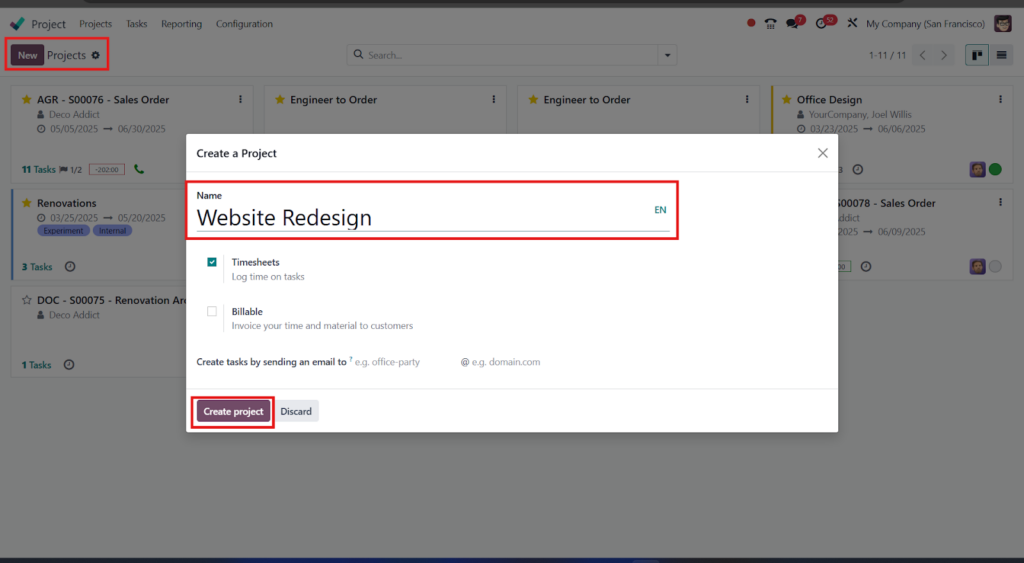The width and height of the screenshot is (1024, 563).
Task: Click the user avatar in top right
Action: 1003,24
